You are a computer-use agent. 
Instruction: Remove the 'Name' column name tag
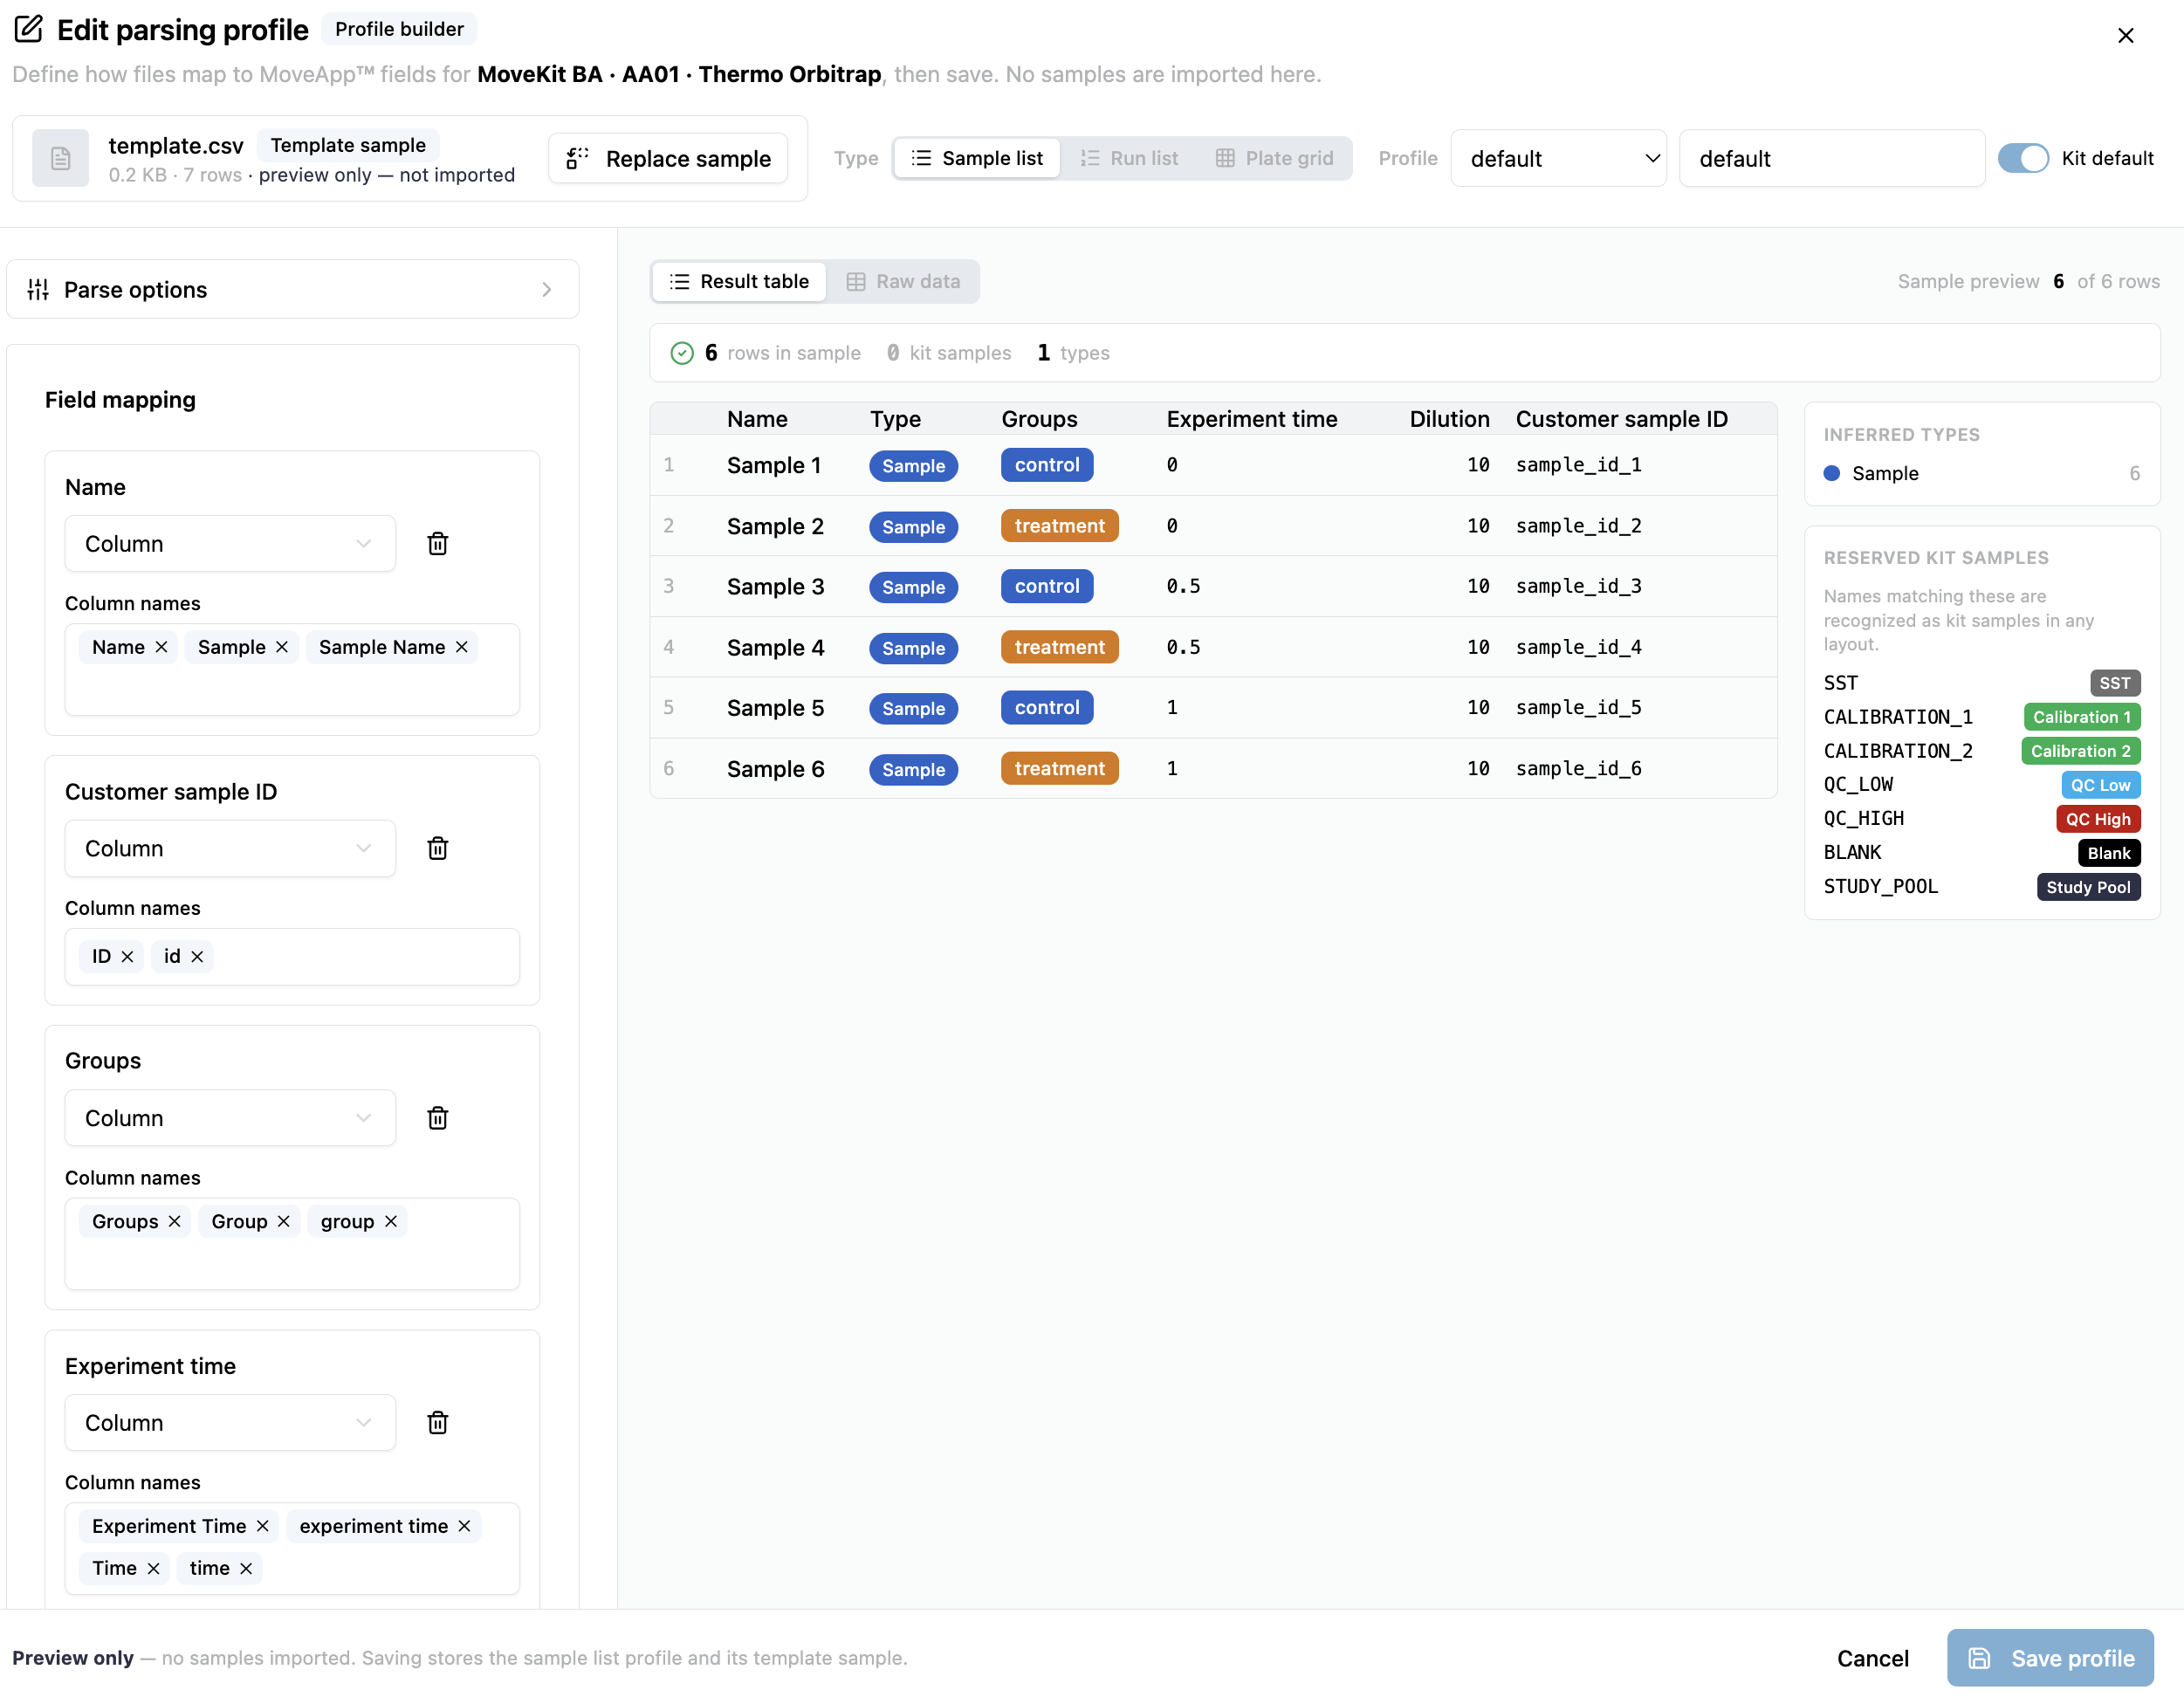(x=161, y=647)
